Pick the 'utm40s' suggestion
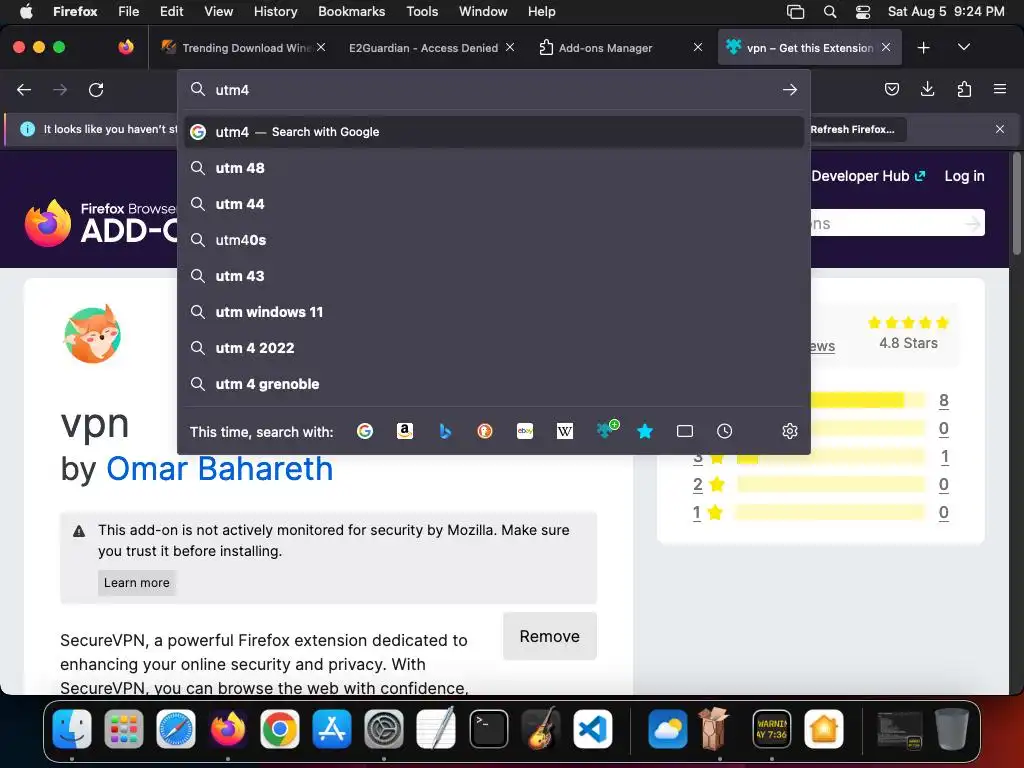Screen dimensions: 1024x768 494,240
